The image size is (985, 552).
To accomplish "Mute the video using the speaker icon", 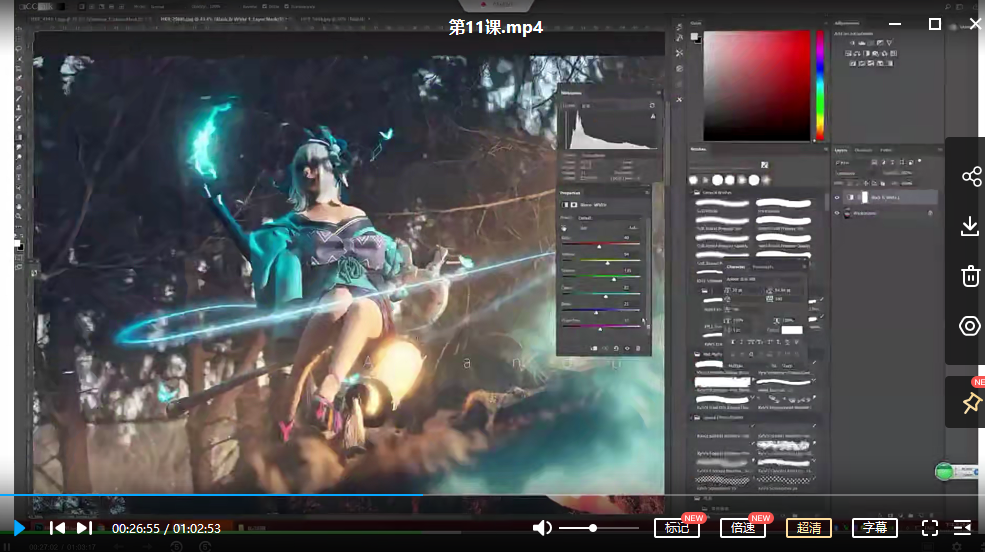I will pos(542,528).
